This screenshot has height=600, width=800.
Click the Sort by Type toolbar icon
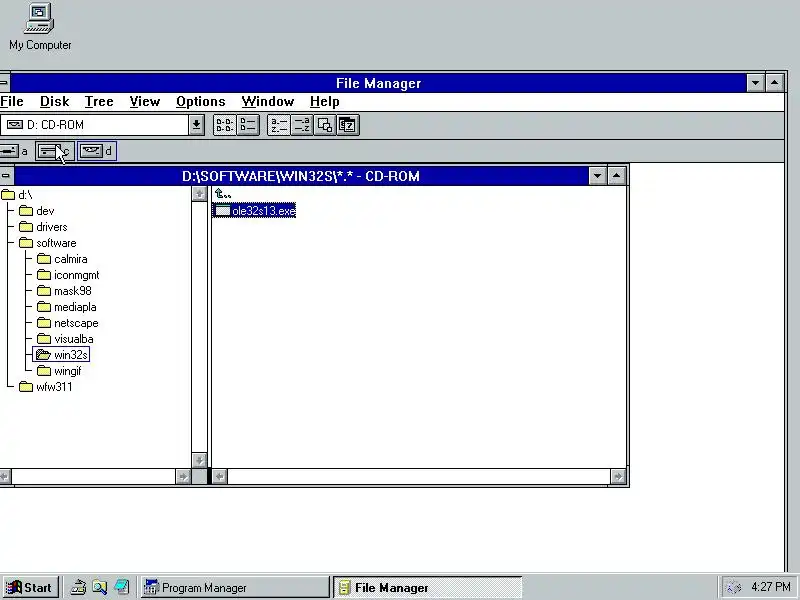[x=302, y=125]
